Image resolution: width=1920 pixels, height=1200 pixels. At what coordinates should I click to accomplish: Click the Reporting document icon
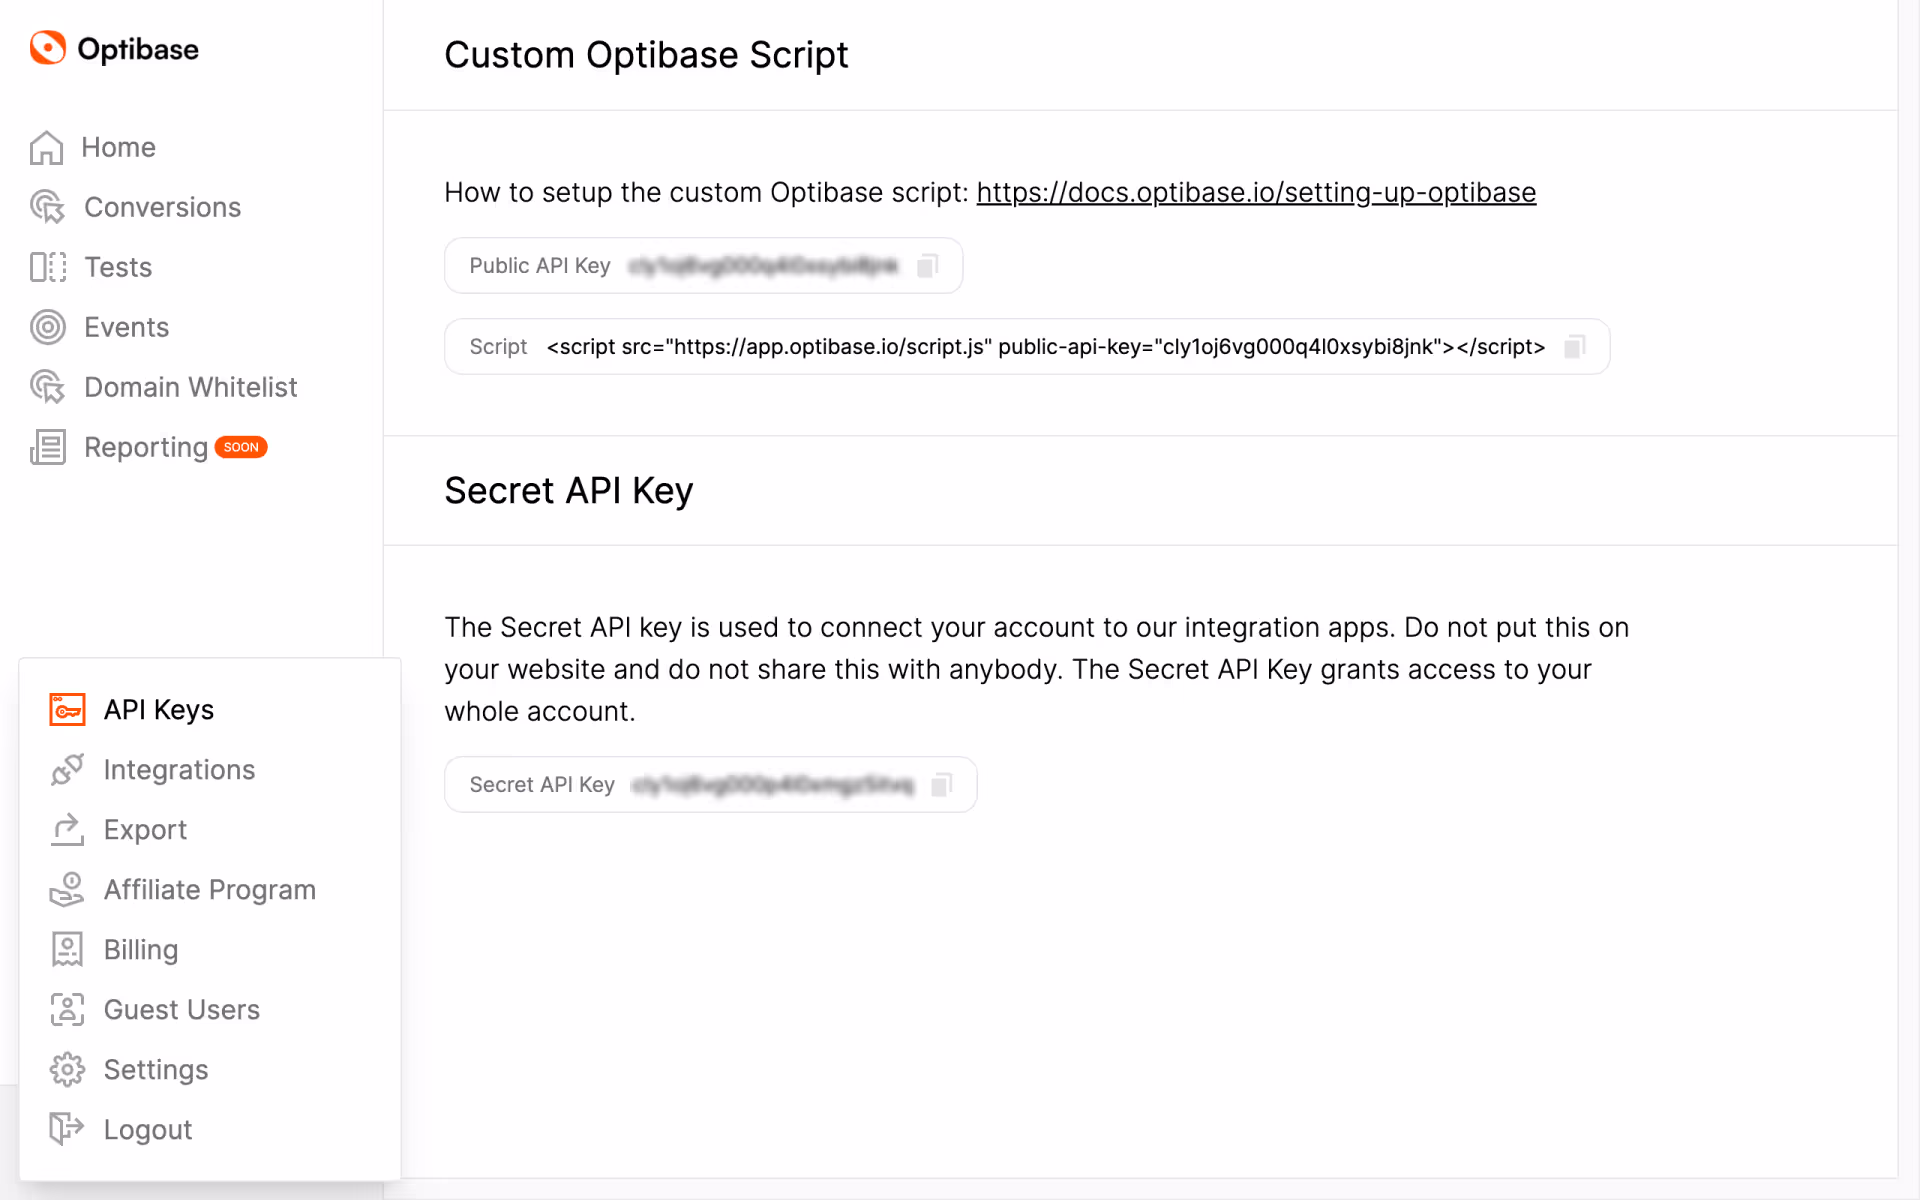[x=47, y=447]
